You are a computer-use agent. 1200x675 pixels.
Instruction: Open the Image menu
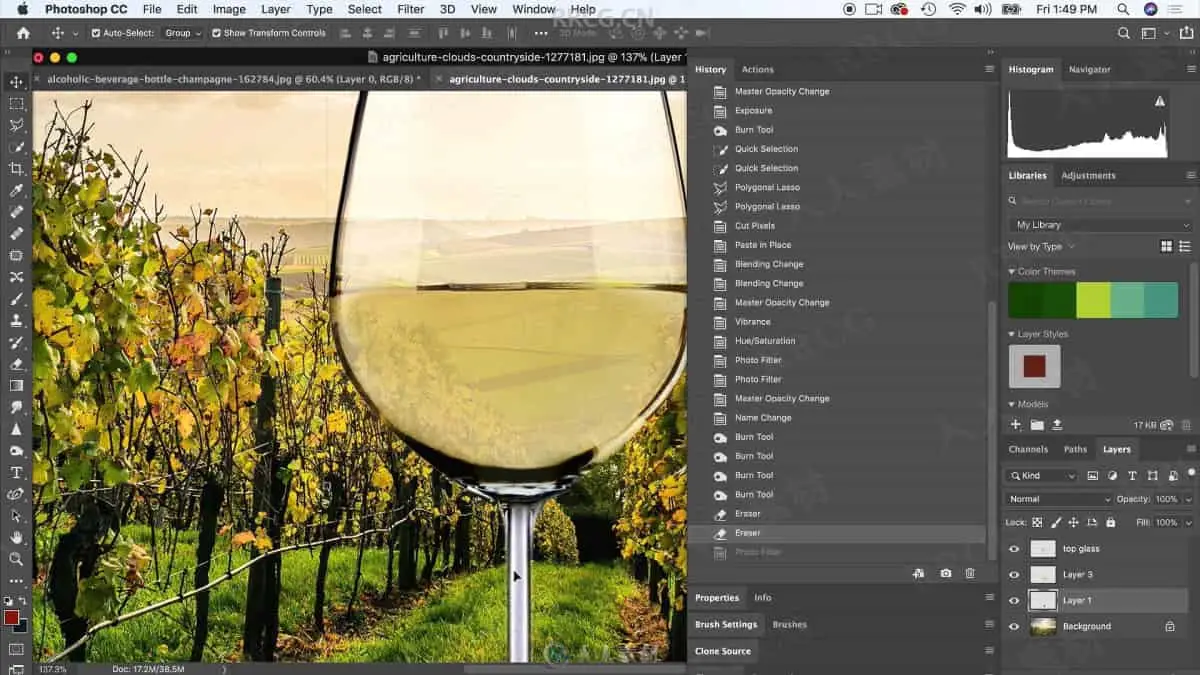click(229, 9)
